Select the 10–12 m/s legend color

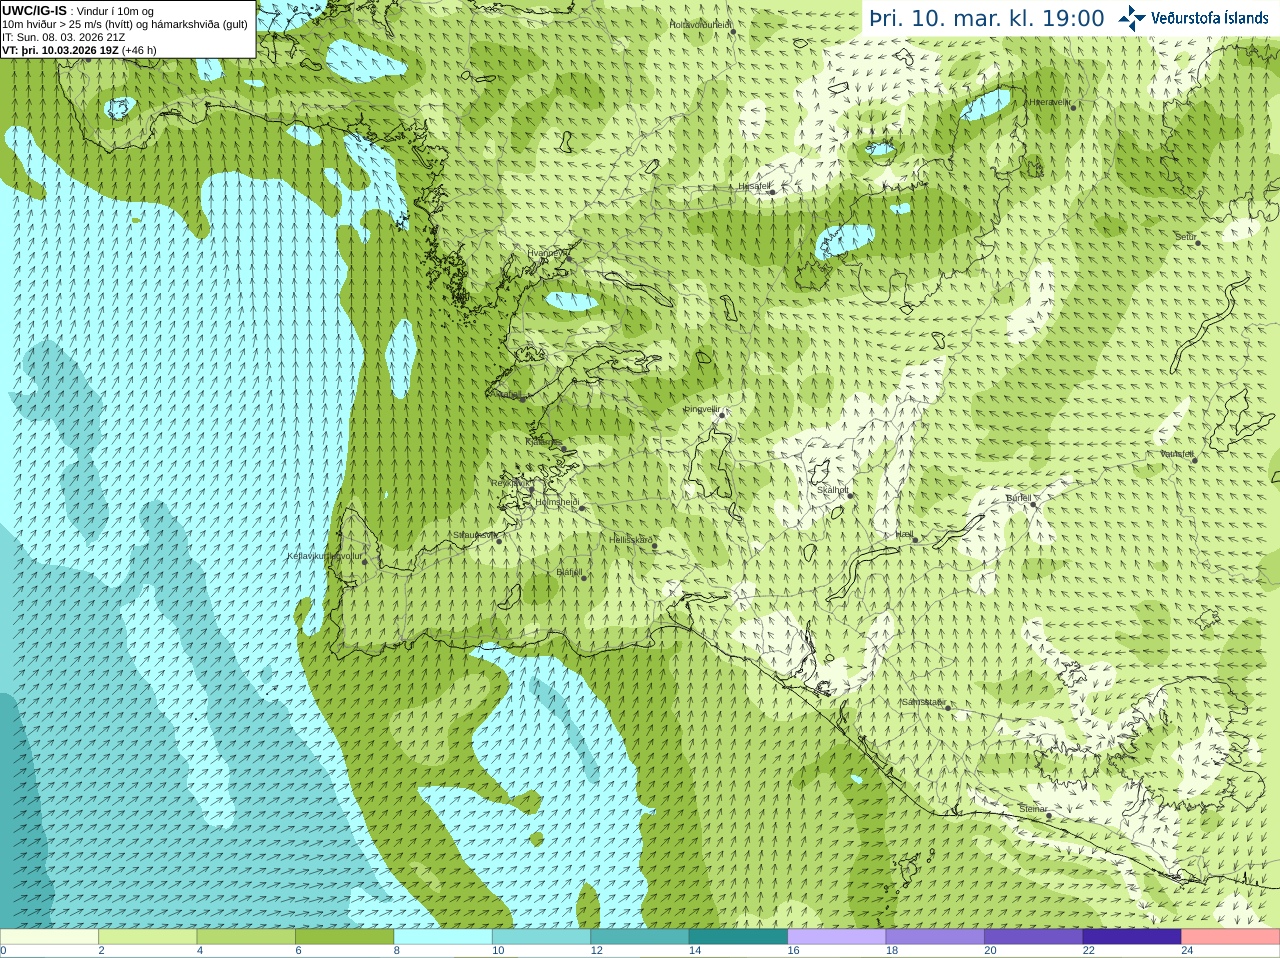tap(541, 937)
